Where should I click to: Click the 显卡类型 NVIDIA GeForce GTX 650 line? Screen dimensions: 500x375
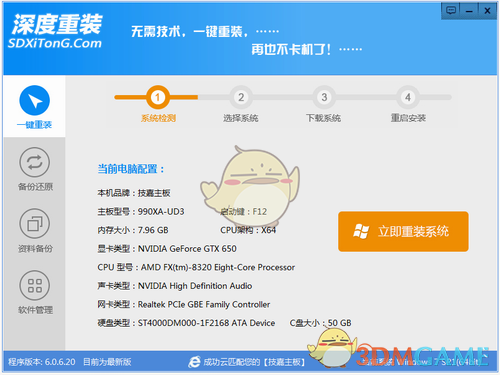tap(167, 249)
